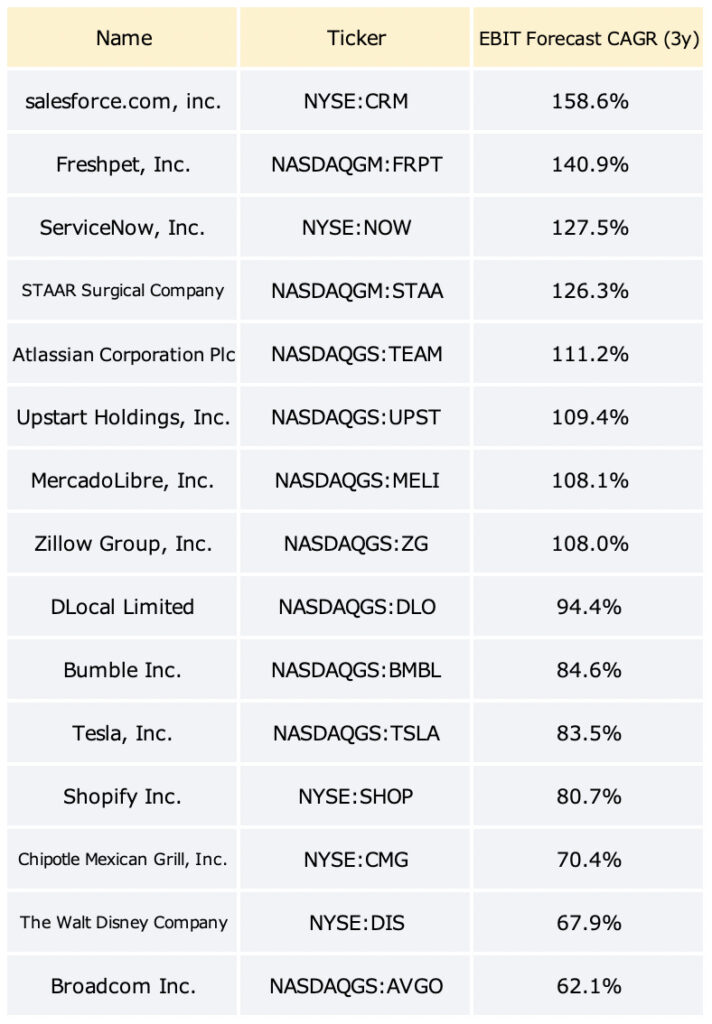Viewport: 712px width, 1024px height.
Task: Click the Bumble Inc. name cell
Action: point(122,670)
